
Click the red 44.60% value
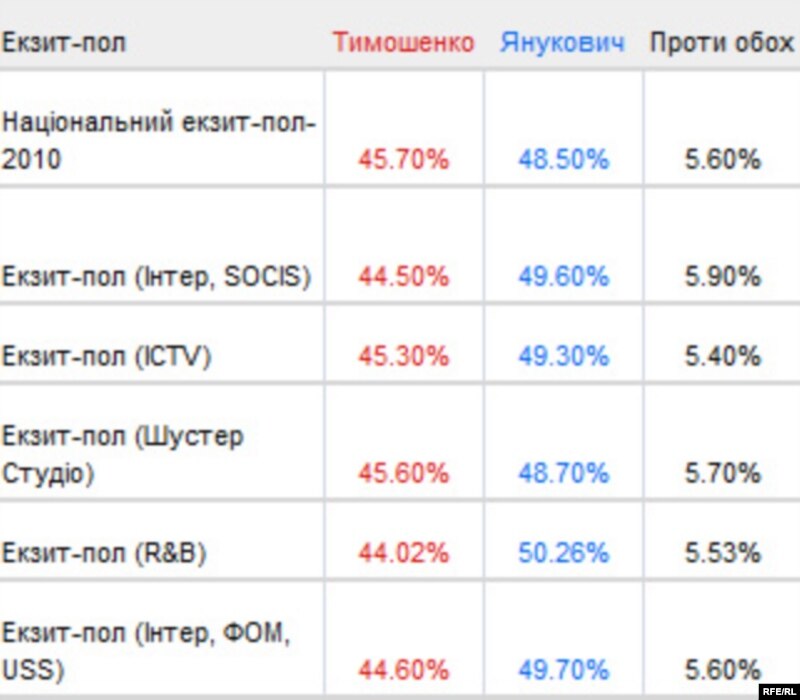pyautogui.click(x=404, y=668)
